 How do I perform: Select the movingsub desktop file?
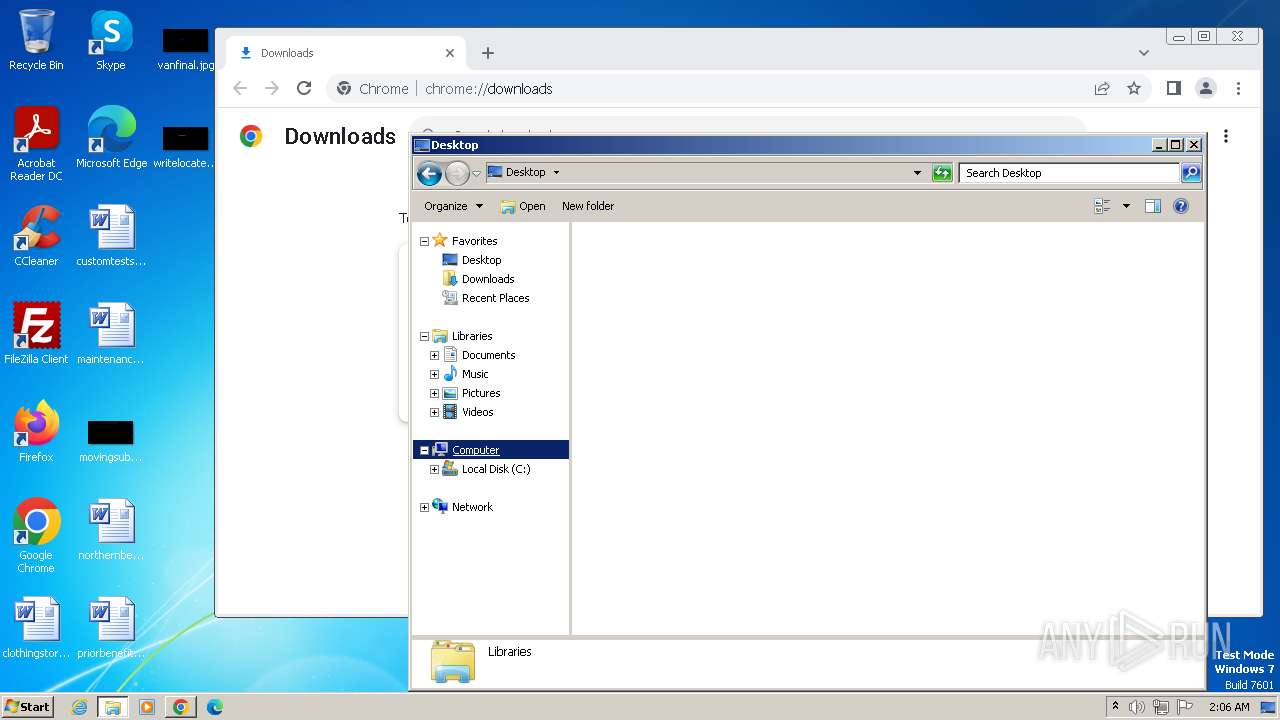coord(111,440)
